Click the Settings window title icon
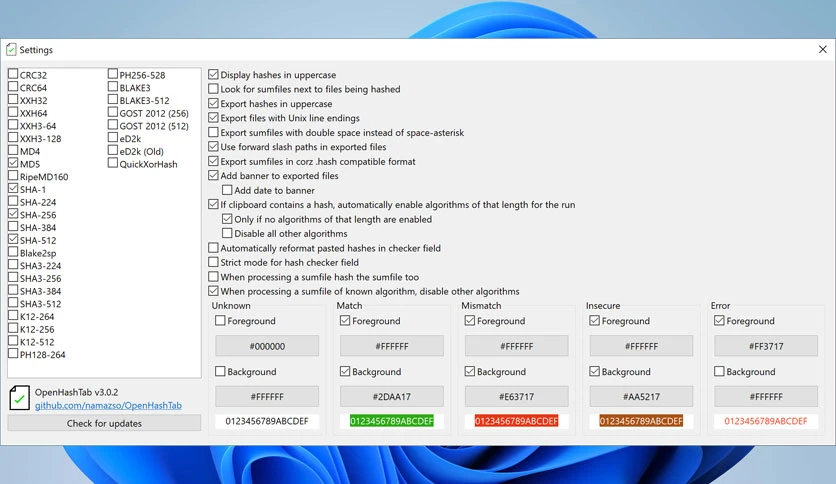 (x=11, y=50)
